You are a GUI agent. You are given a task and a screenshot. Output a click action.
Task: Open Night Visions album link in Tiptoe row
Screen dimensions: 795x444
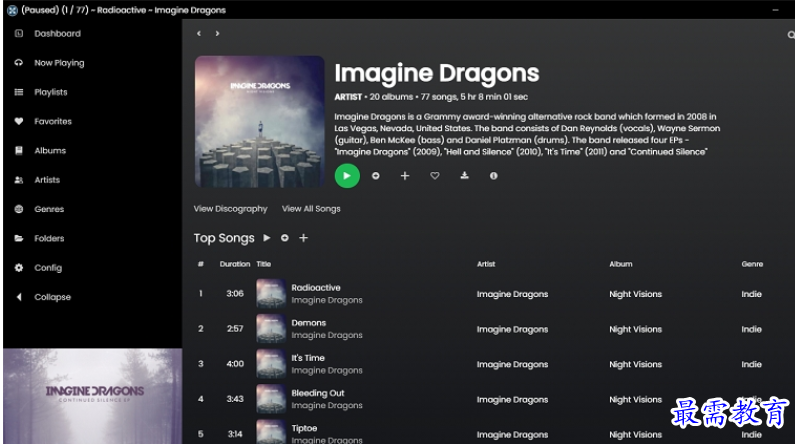coord(635,435)
